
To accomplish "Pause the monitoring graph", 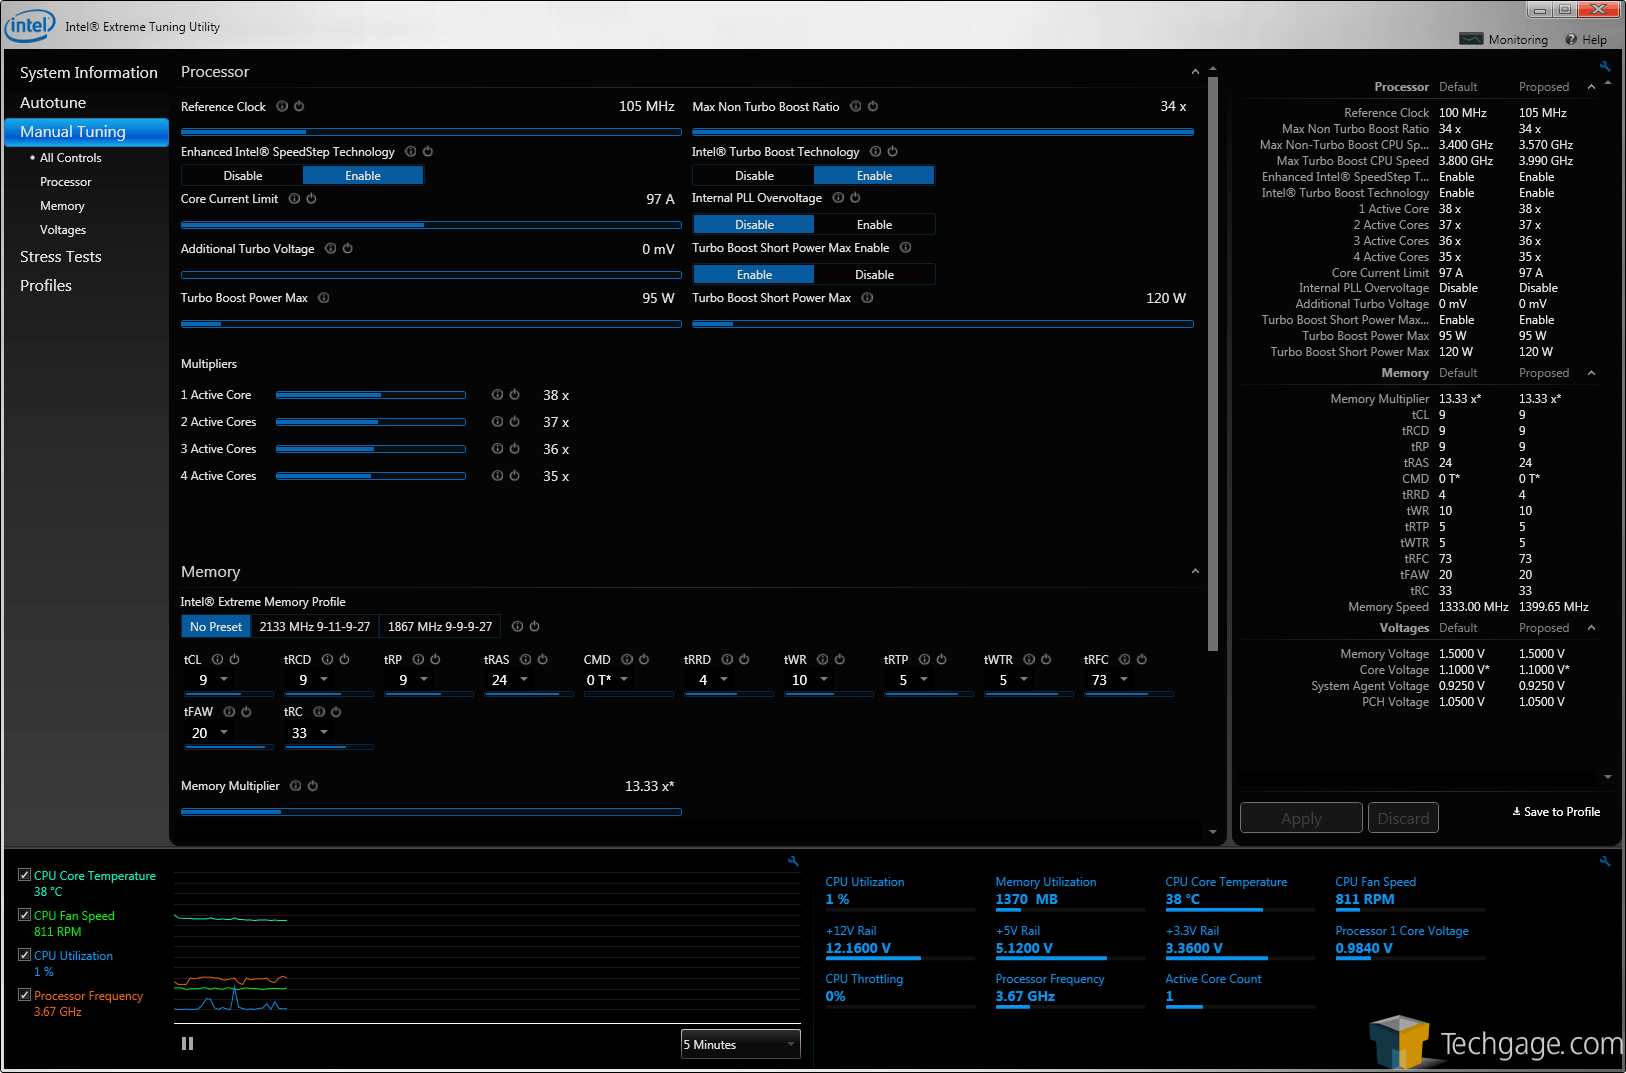I will coord(187,1044).
